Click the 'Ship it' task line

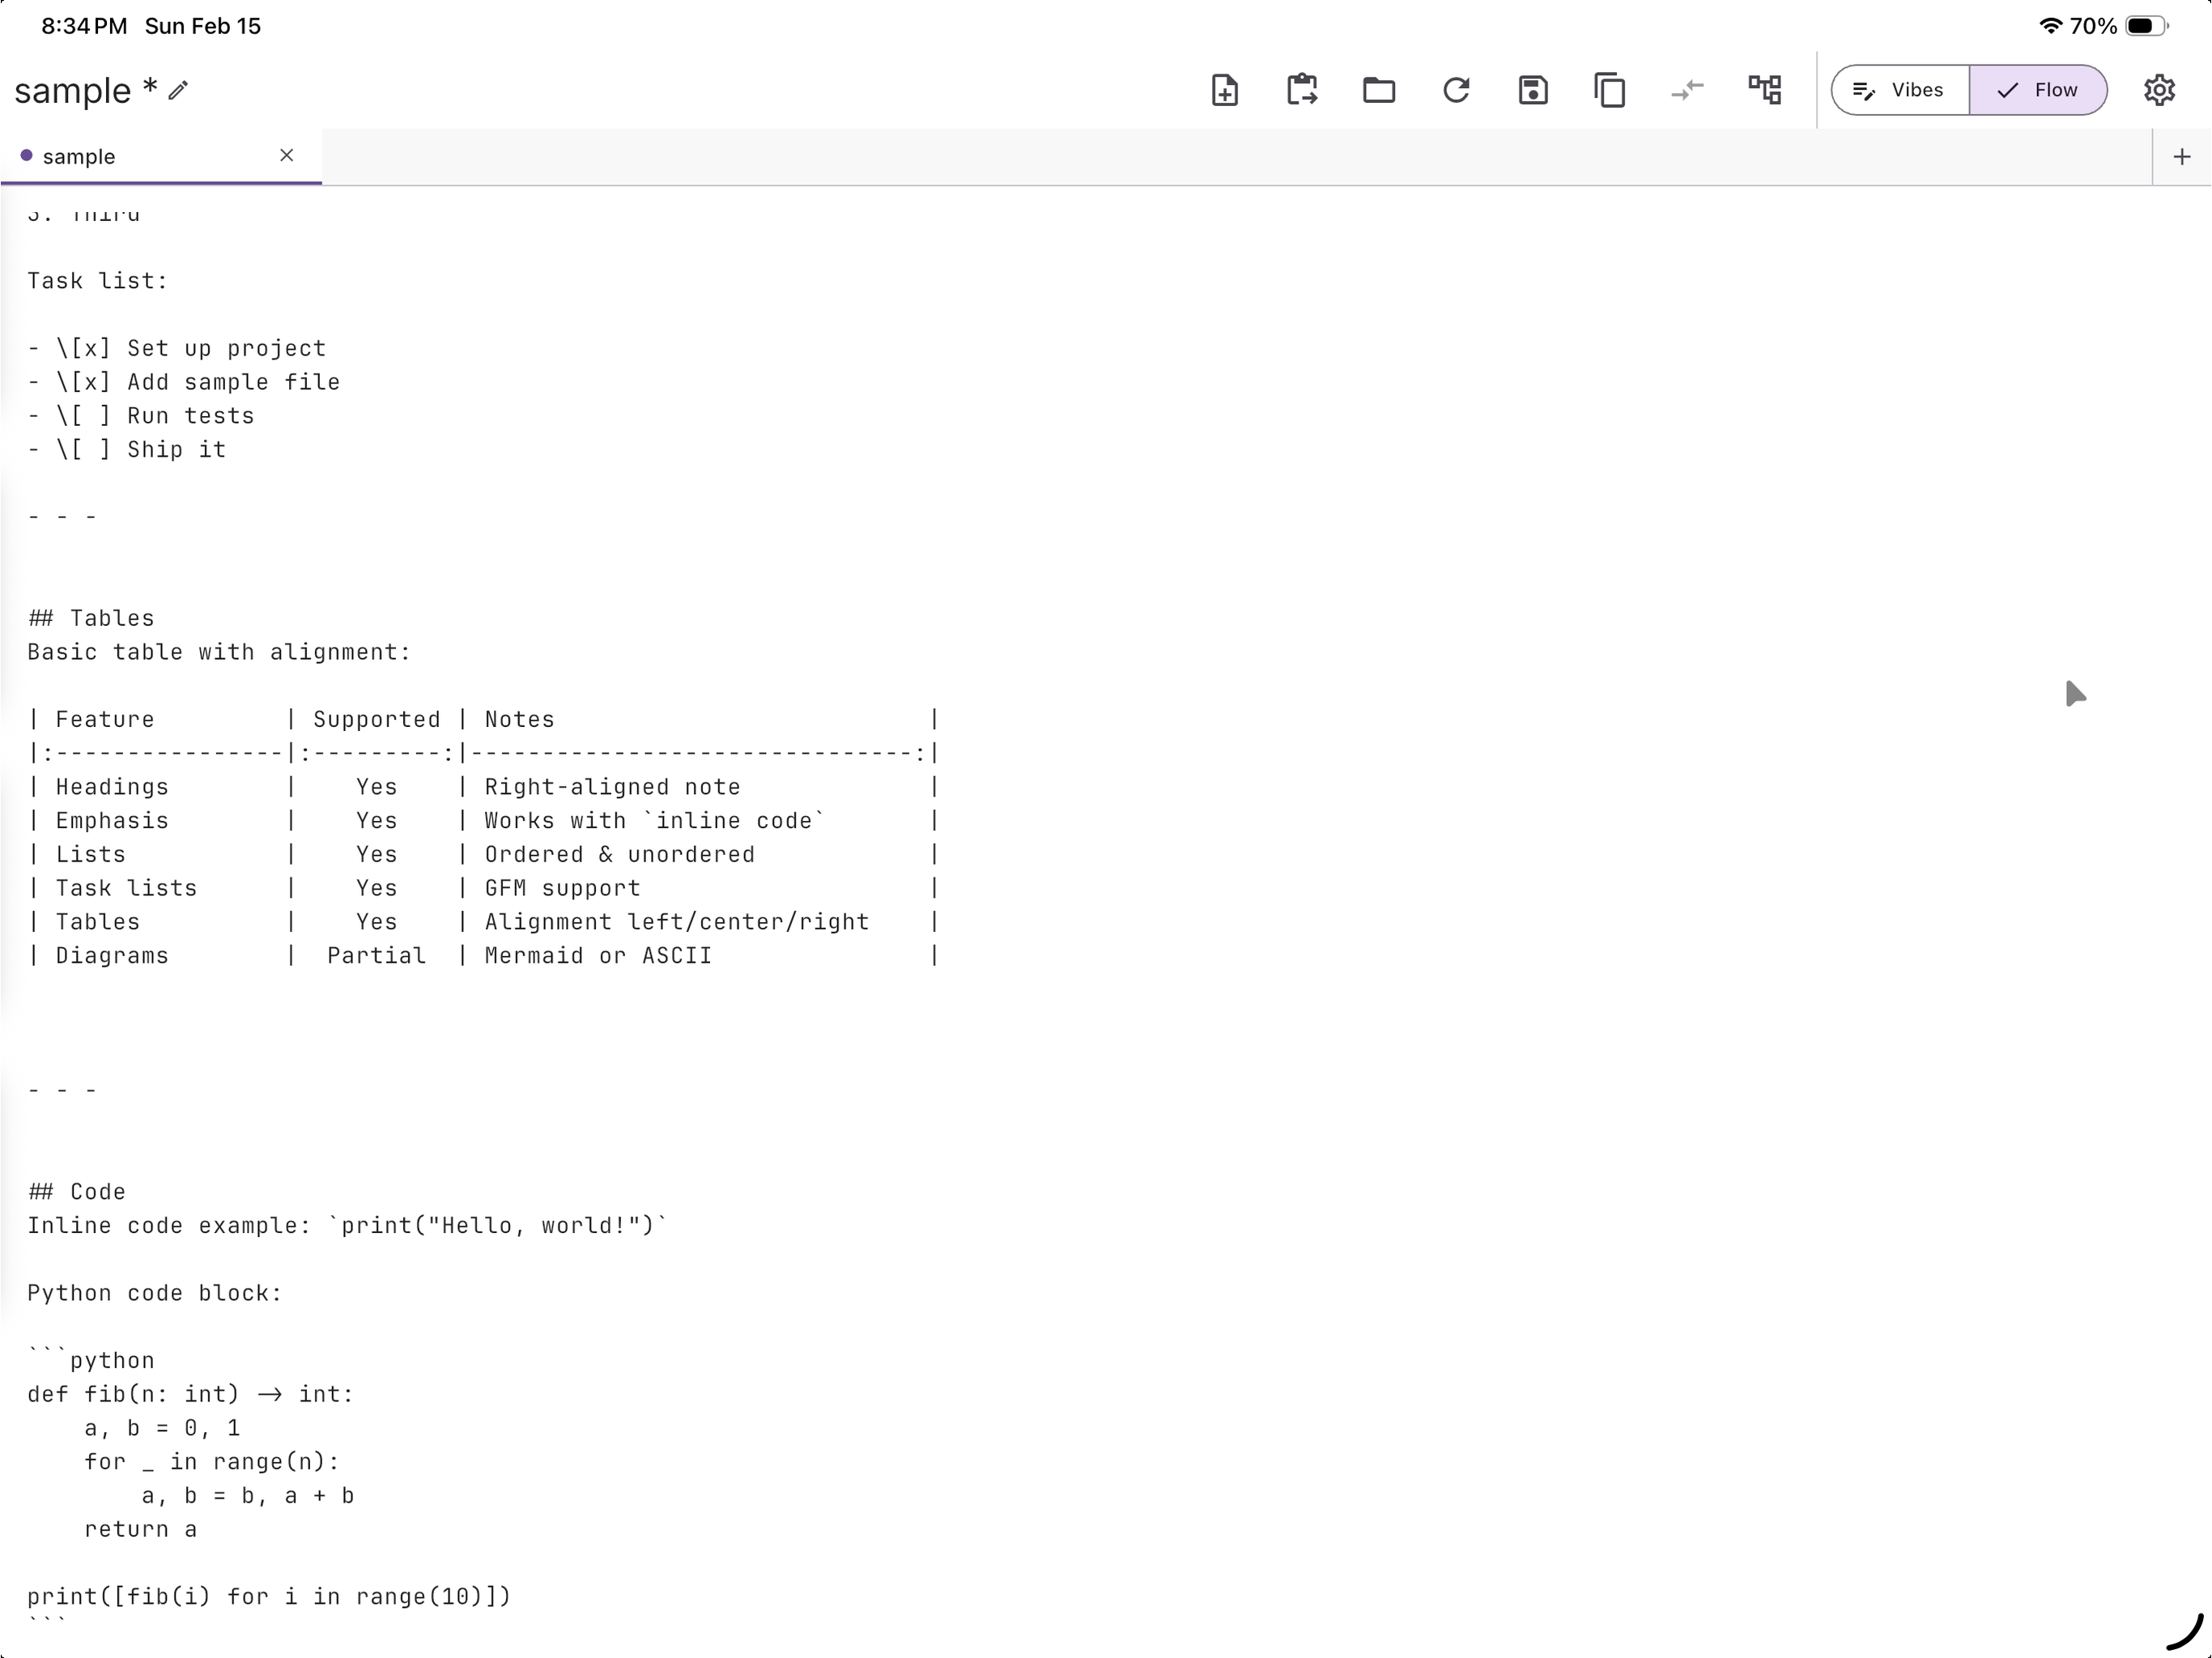127,450
